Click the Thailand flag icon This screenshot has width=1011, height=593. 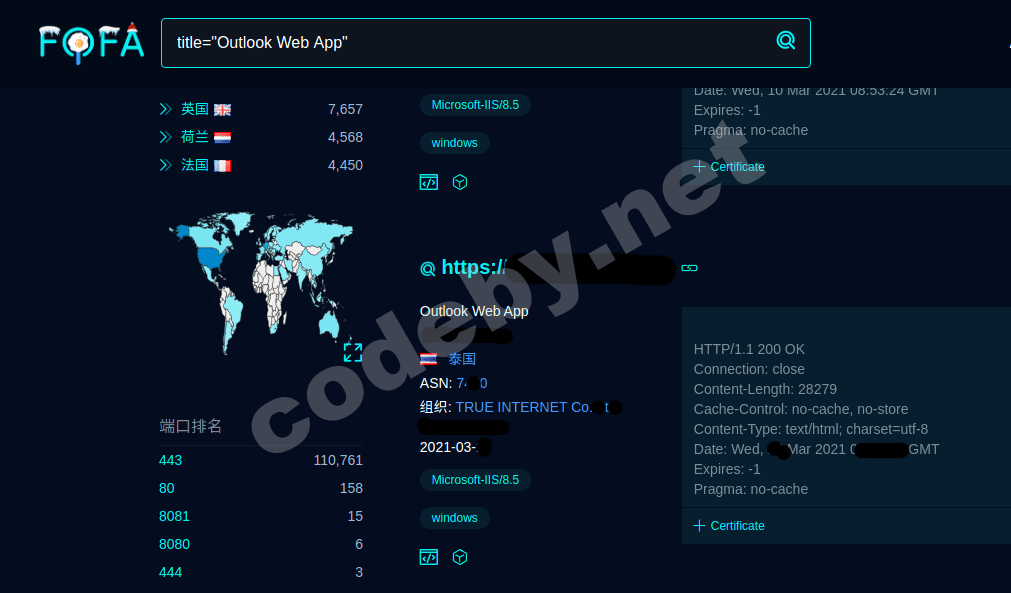[428, 359]
